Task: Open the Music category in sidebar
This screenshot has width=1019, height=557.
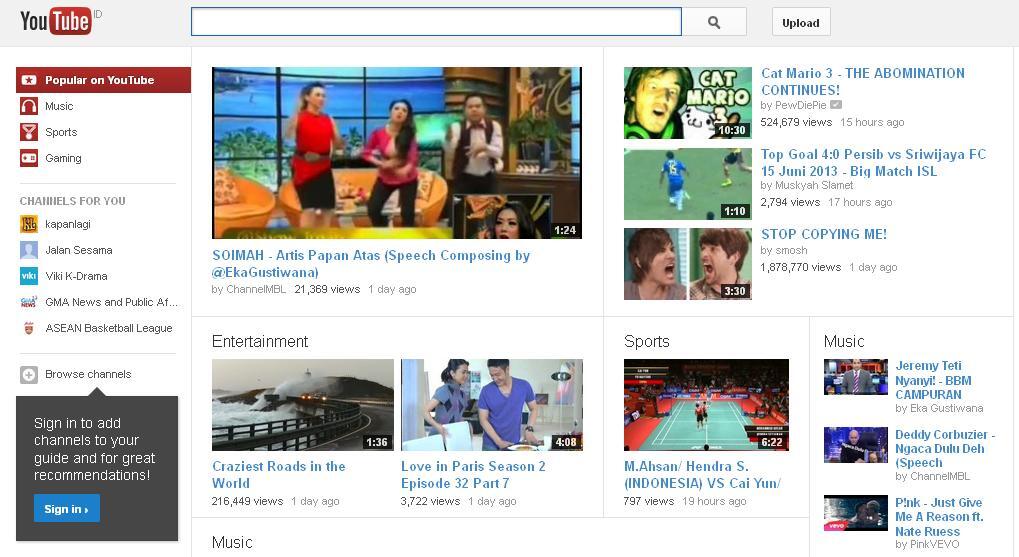Action: (59, 106)
